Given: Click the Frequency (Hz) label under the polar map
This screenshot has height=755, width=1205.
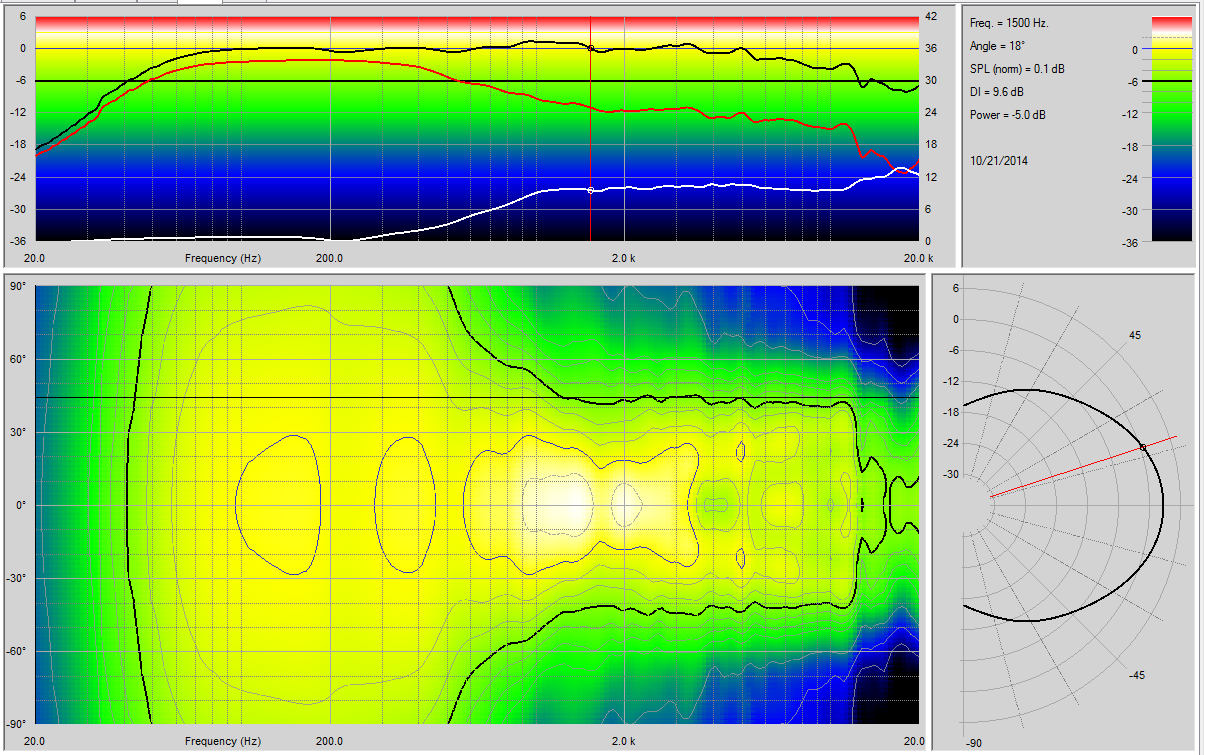Looking at the screenshot, I should click(223, 741).
